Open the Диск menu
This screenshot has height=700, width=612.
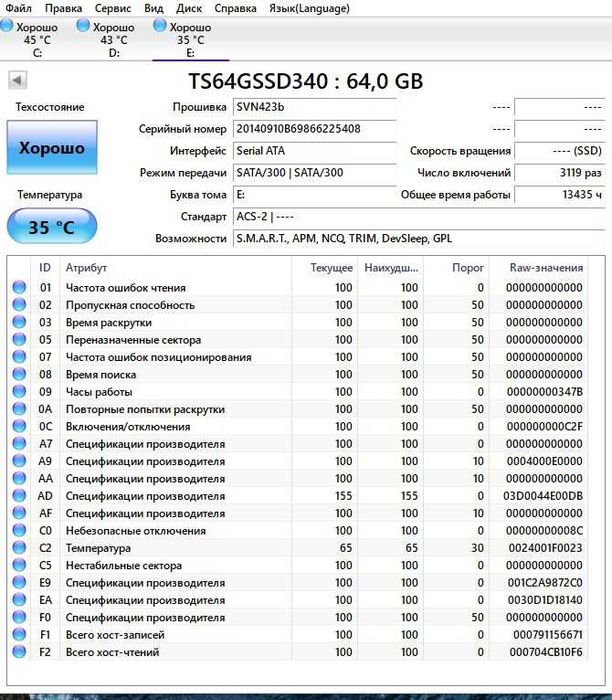point(189,8)
